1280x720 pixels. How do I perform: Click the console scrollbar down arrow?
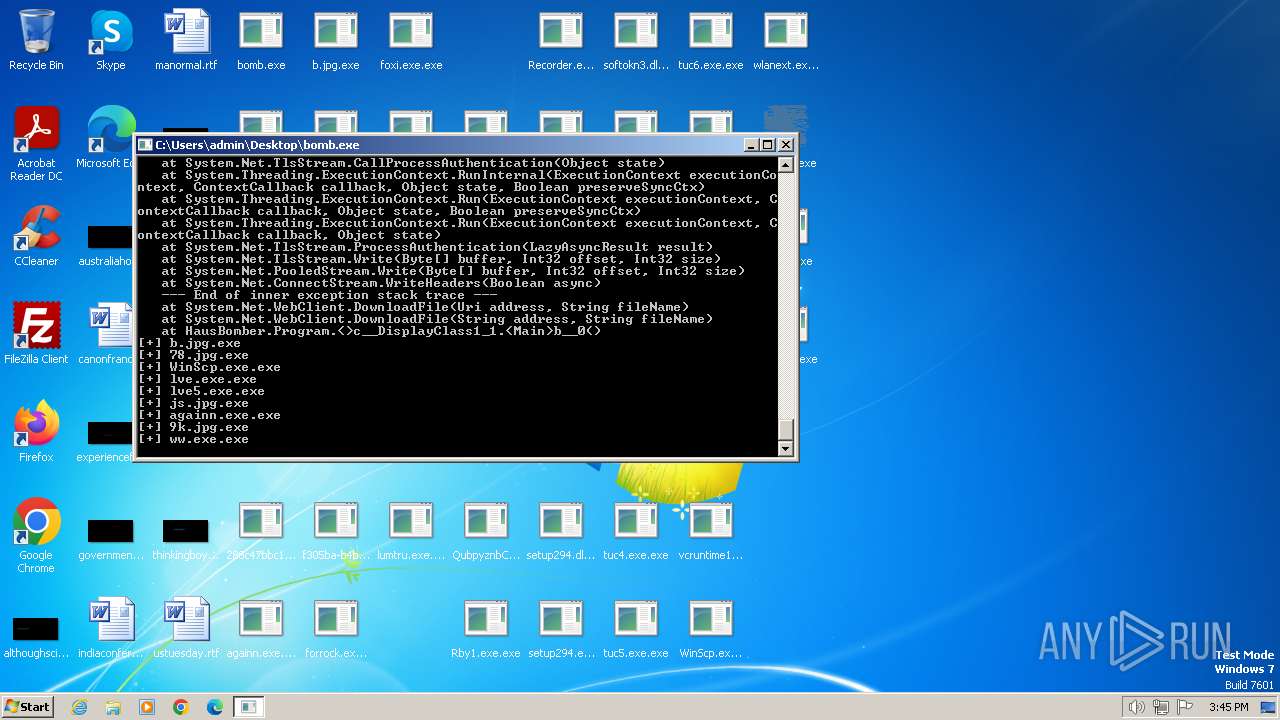pyautogui.click(x=786, y=449)
